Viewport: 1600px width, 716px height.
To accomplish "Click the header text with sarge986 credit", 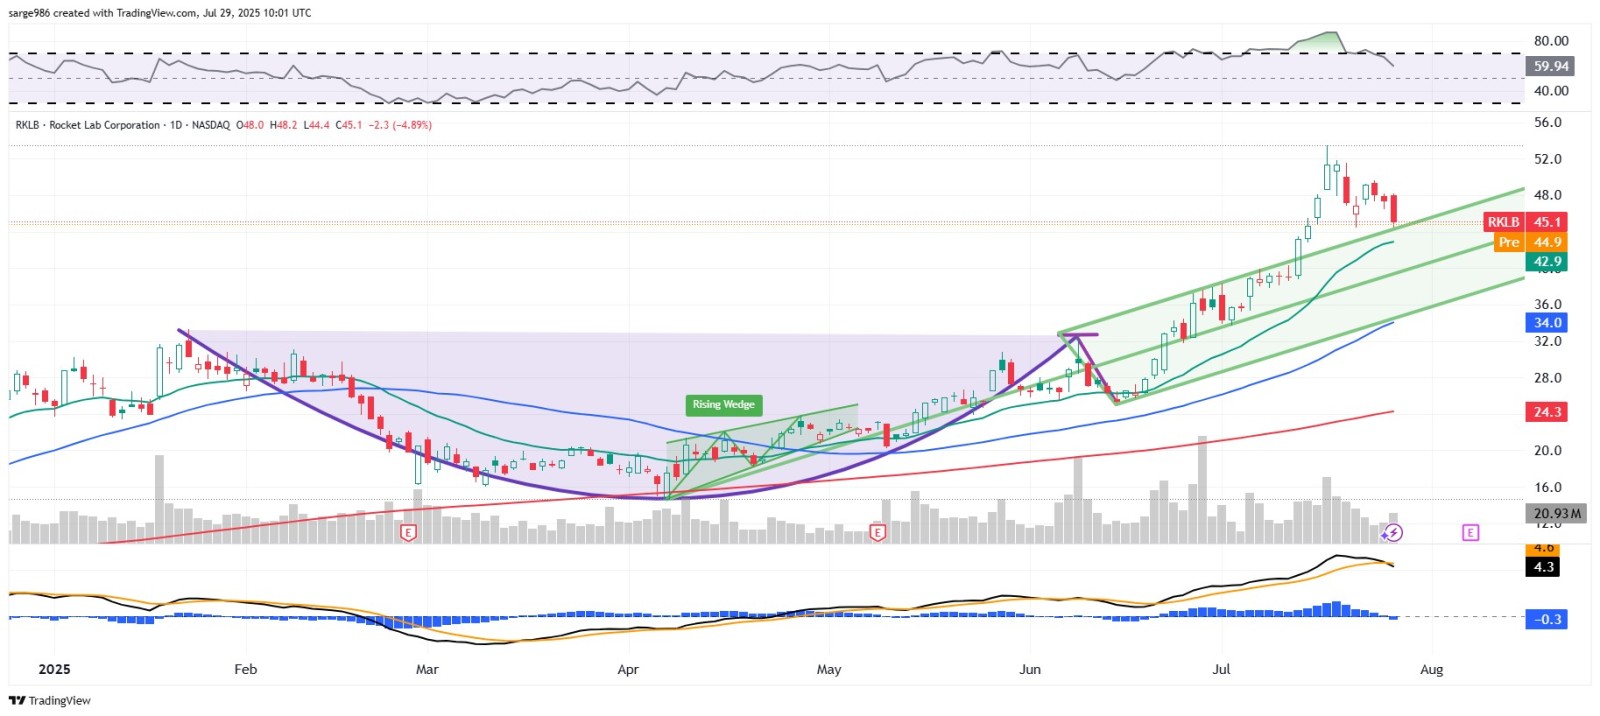I will coord(160,13).
